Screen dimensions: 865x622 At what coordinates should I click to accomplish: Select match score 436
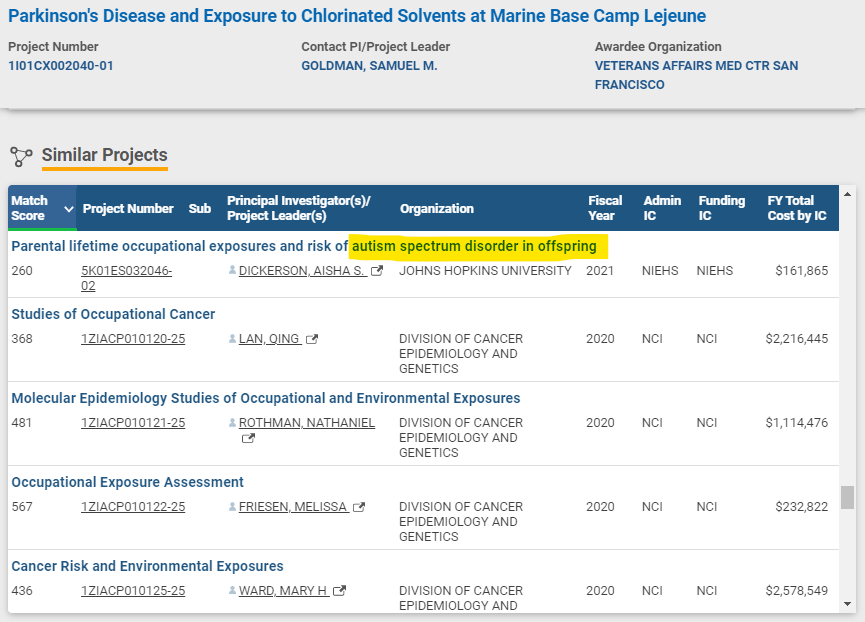[22, 590]
